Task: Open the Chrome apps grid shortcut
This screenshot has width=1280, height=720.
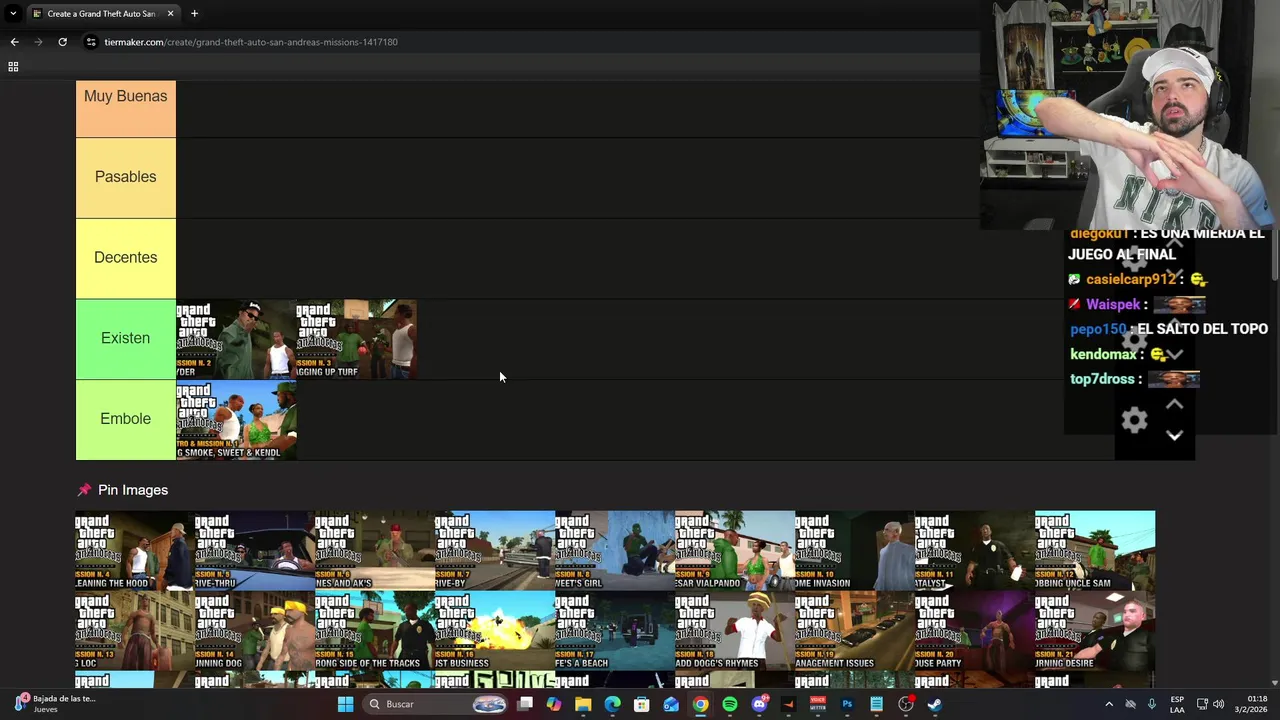Action: [x=13, y=67]
